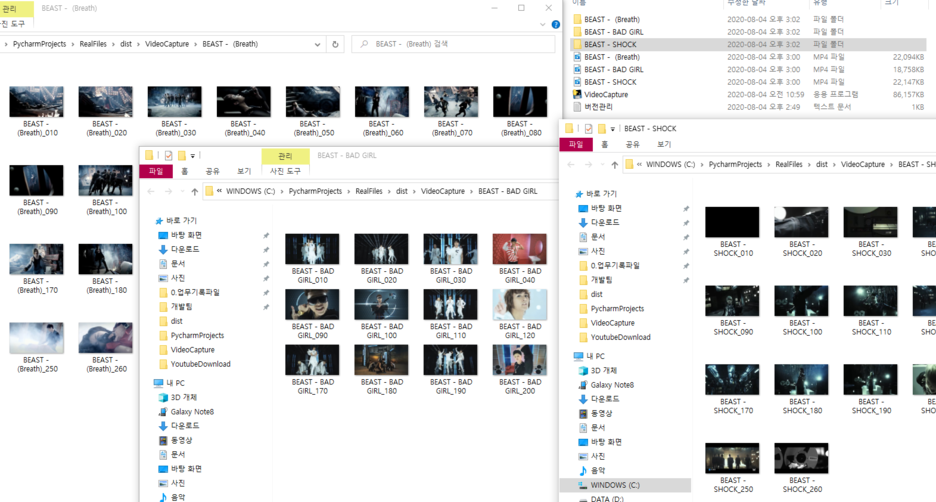Click New Folder icon in BAD GIRL title bar
936x502 pixels.
[181, 156]
